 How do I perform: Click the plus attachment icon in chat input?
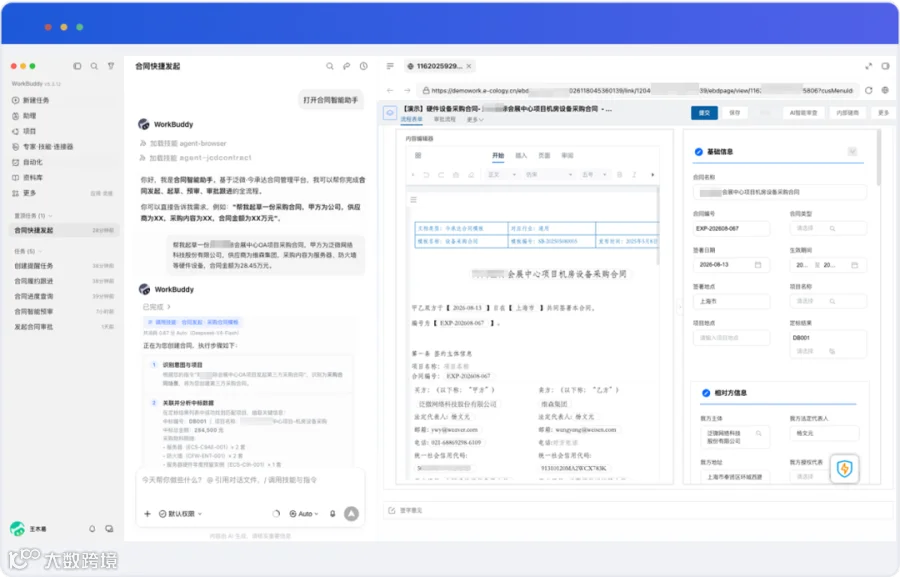(x=148, y=513)
